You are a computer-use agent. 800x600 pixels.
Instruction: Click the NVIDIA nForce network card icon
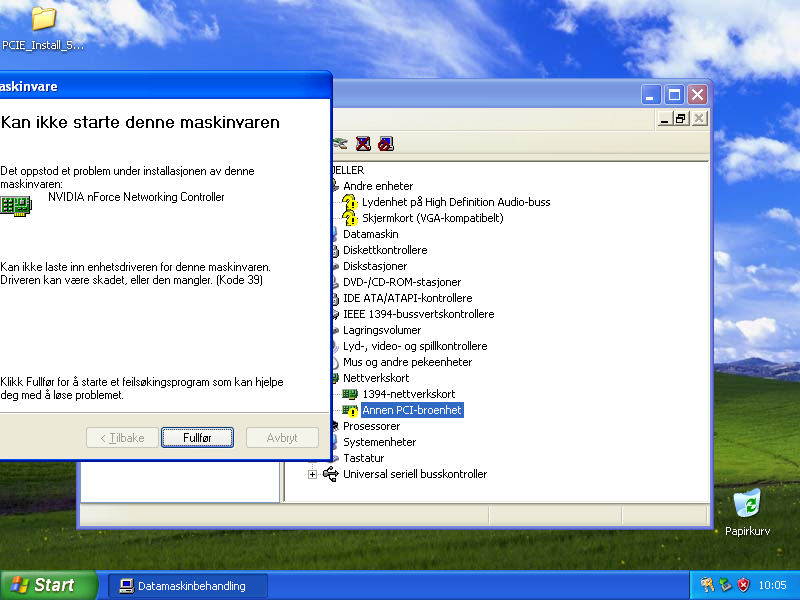click(16, 206)
